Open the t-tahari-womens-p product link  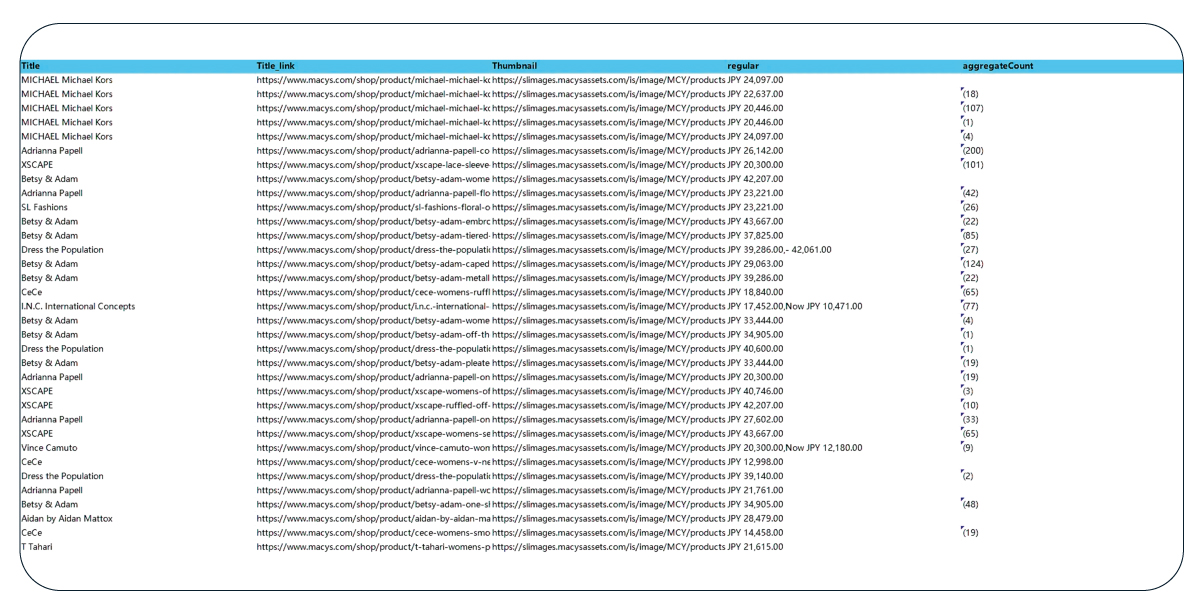tap(373, 547)
